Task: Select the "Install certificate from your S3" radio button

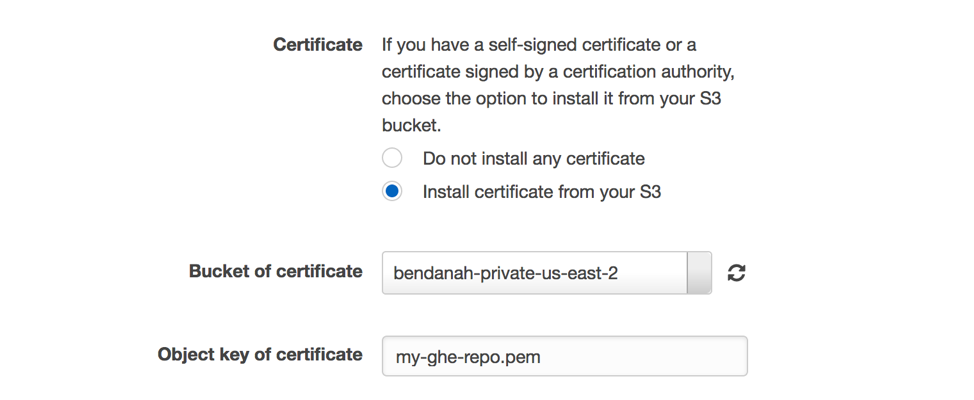Action: [x=392, y=191]
